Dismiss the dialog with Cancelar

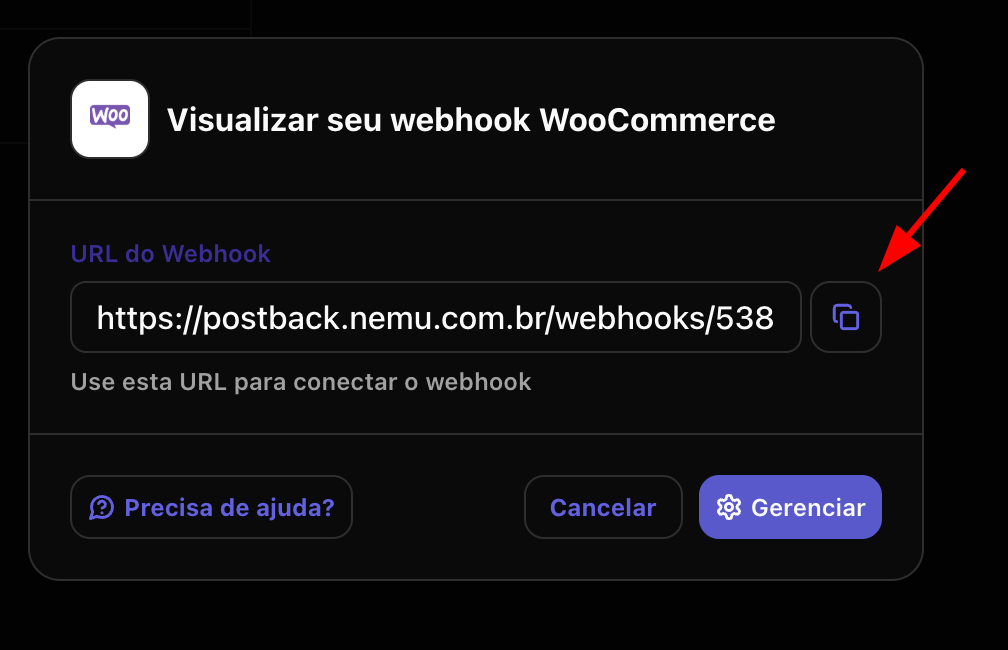(x=603, y=507)
